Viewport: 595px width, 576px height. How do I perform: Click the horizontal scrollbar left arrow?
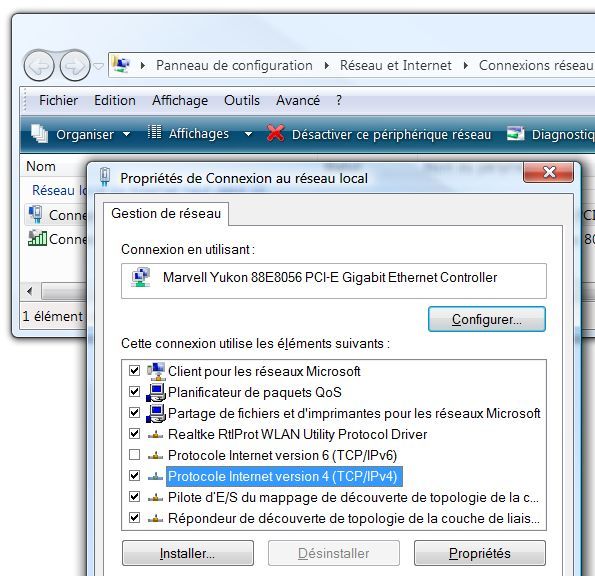point(30,291)
